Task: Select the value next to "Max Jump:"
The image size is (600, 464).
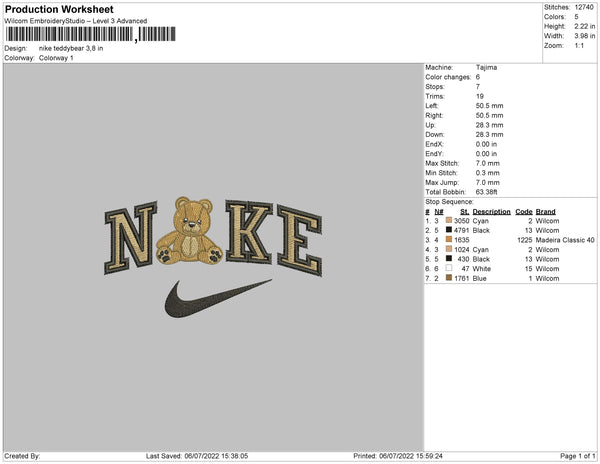Action: (488, 182)
